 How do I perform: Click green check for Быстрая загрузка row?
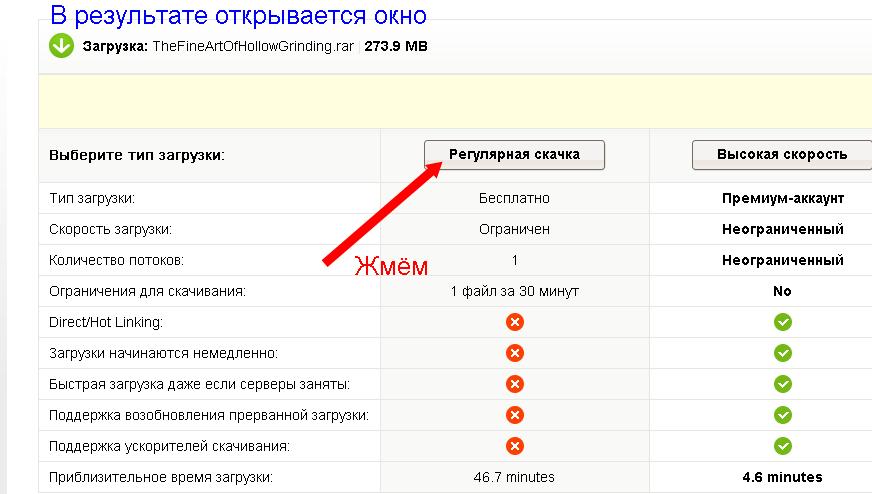tap(782, 384)
